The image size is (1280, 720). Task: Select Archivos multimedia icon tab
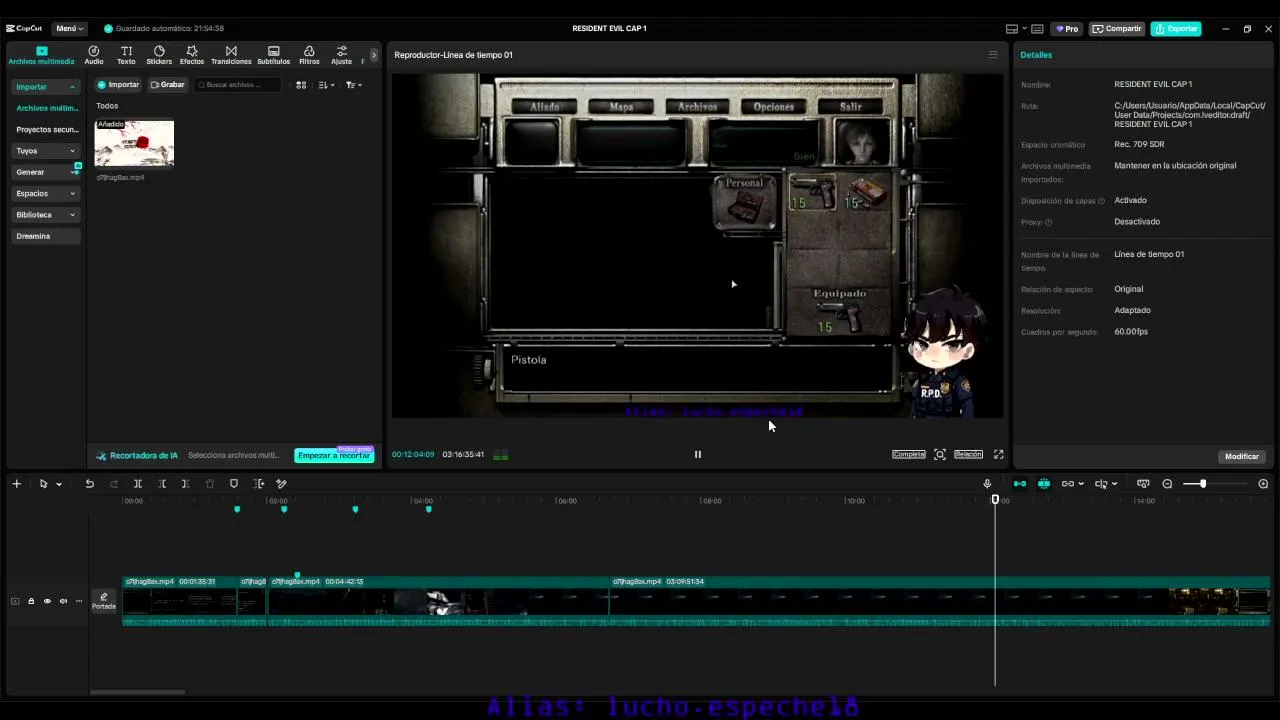(42, 55)
